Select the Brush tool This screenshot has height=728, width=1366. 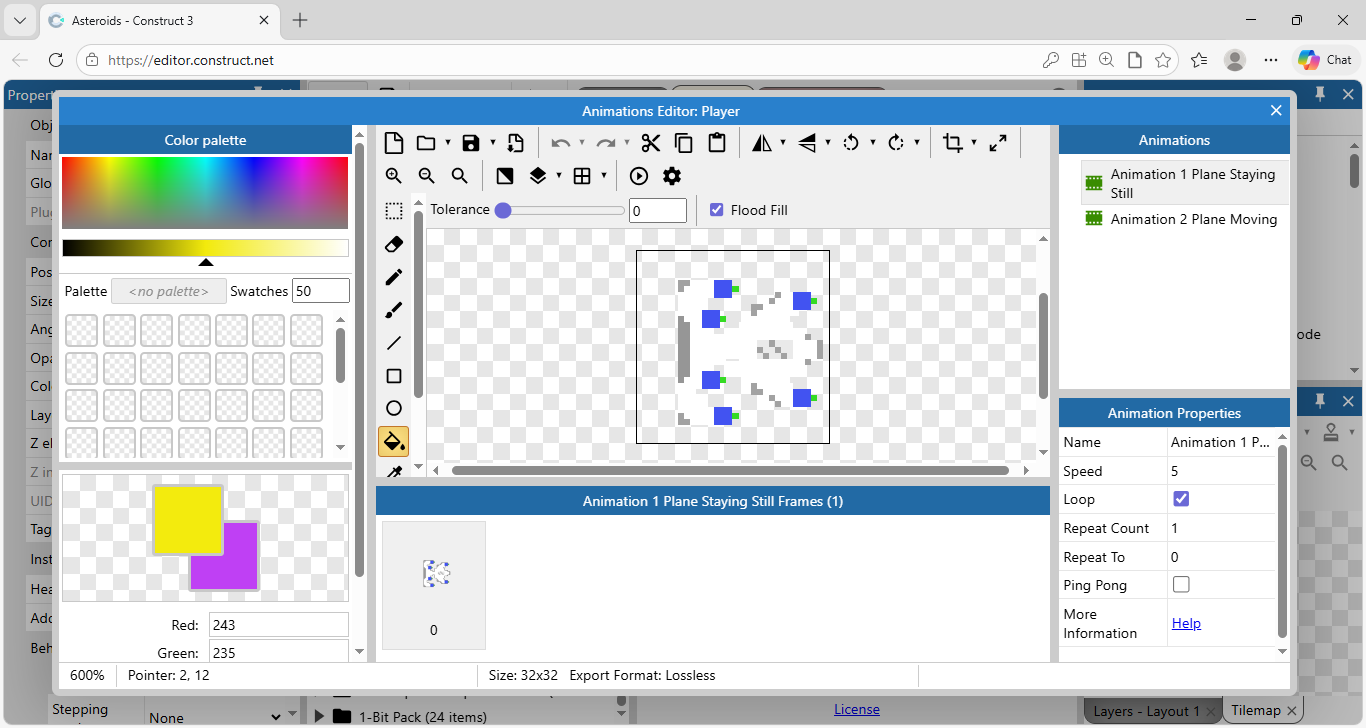point(394,310)
